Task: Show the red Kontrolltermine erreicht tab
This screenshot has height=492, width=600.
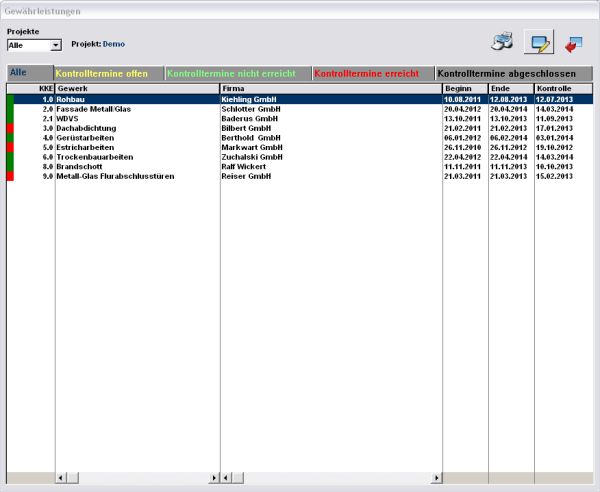Action: tap(373, 74)
